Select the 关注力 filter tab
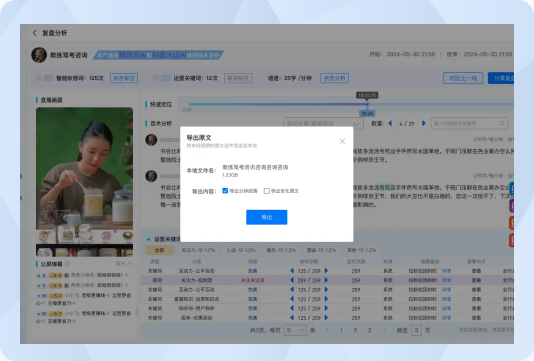This screenshot has width=534, height=361. [x=198, y=250]
